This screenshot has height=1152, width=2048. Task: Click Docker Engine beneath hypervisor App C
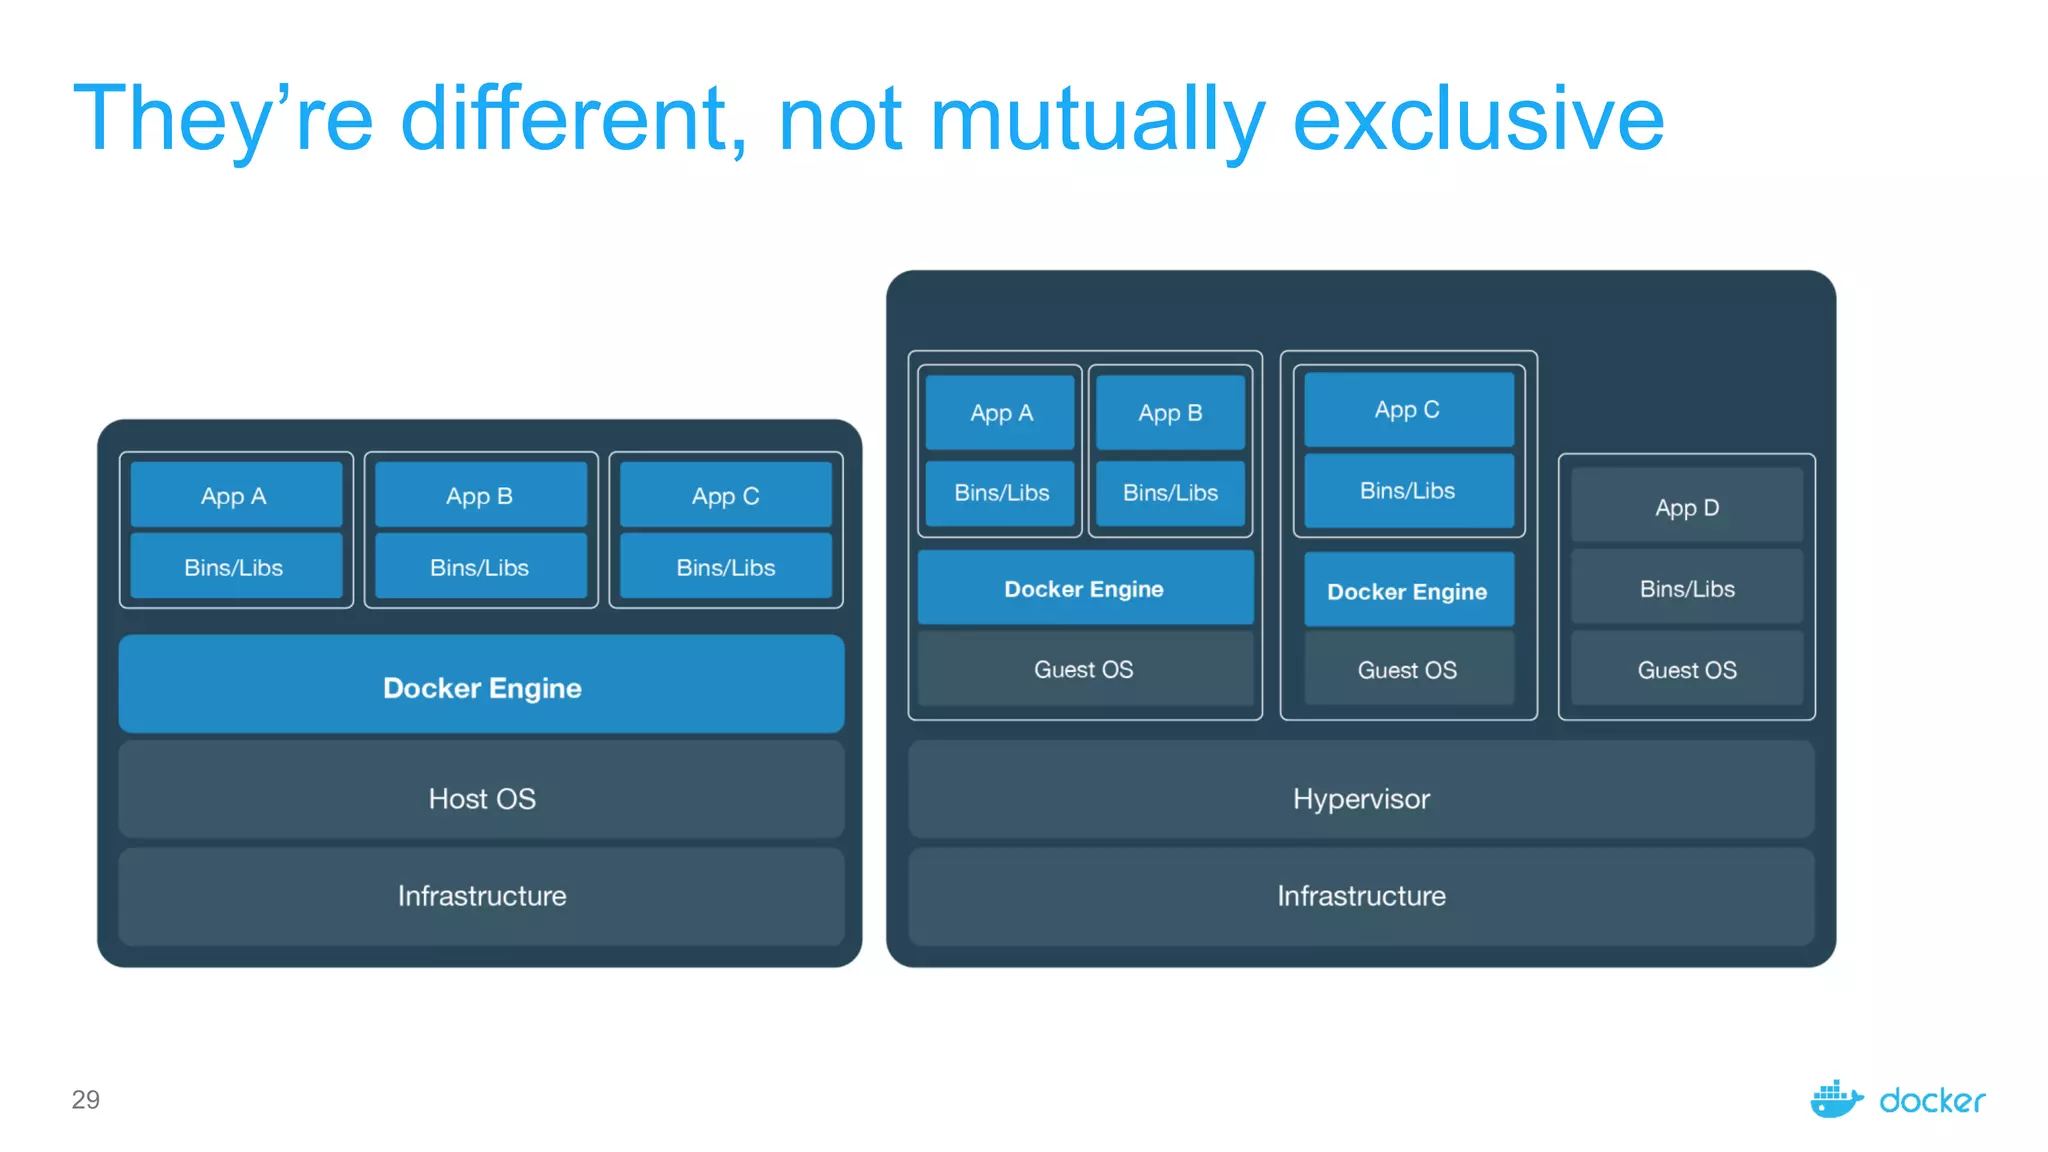pyautogui.click(x=1407, y=591)
